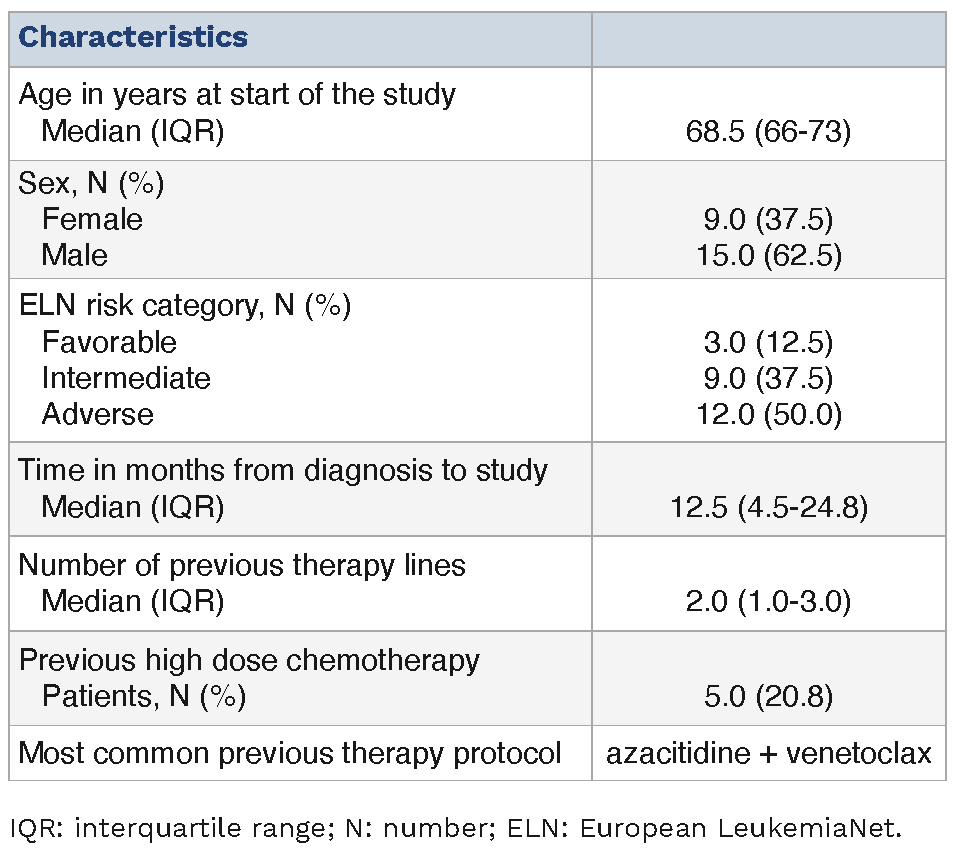Select the Intermediate row label
Viewport: 953px width, 852px height.
tap(126, 378)
